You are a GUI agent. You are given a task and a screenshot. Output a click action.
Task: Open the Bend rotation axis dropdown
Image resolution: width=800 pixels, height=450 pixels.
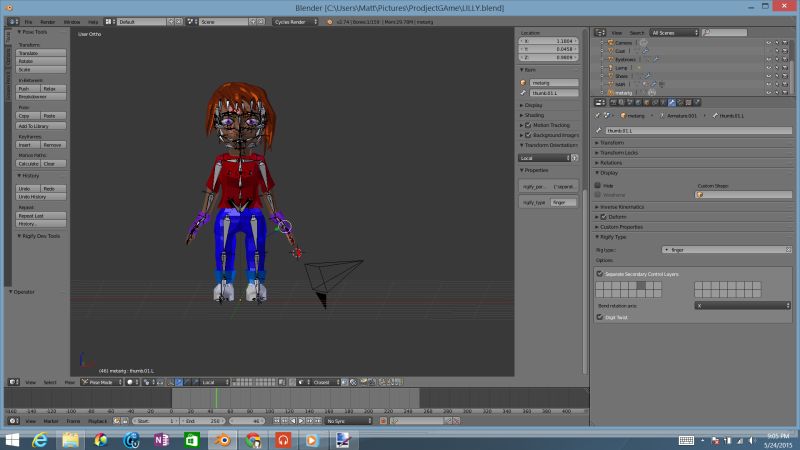point(743,305)
